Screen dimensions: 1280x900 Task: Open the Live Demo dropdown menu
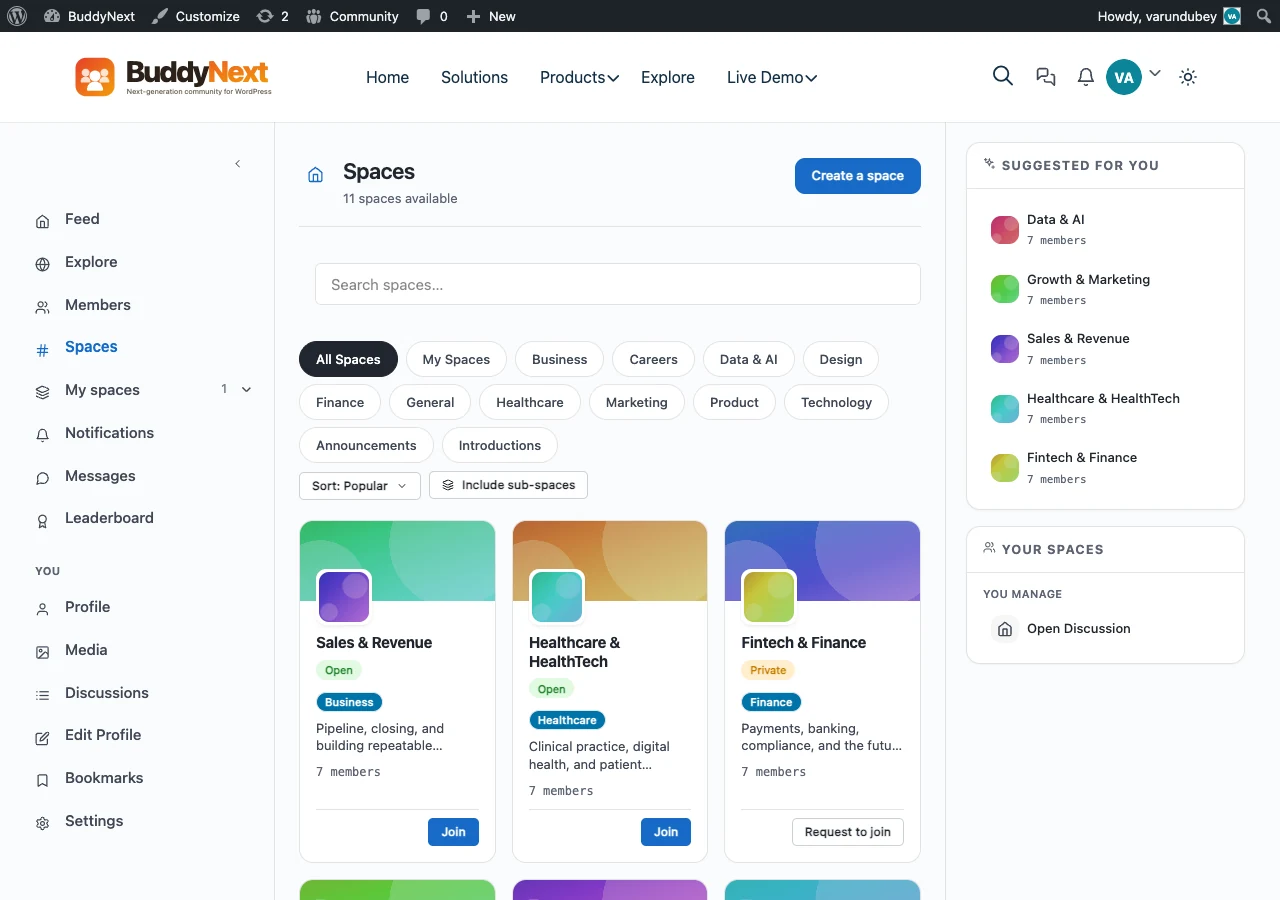coord(772,77)
